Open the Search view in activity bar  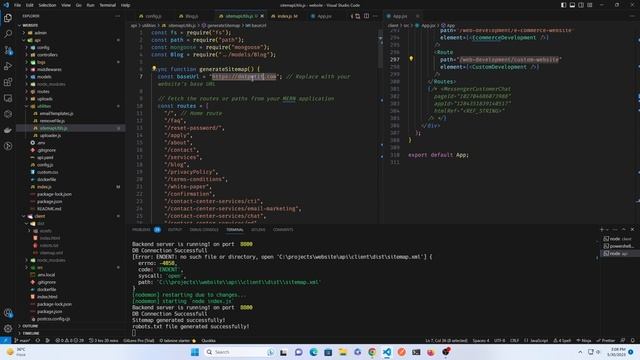click(8, 34)
